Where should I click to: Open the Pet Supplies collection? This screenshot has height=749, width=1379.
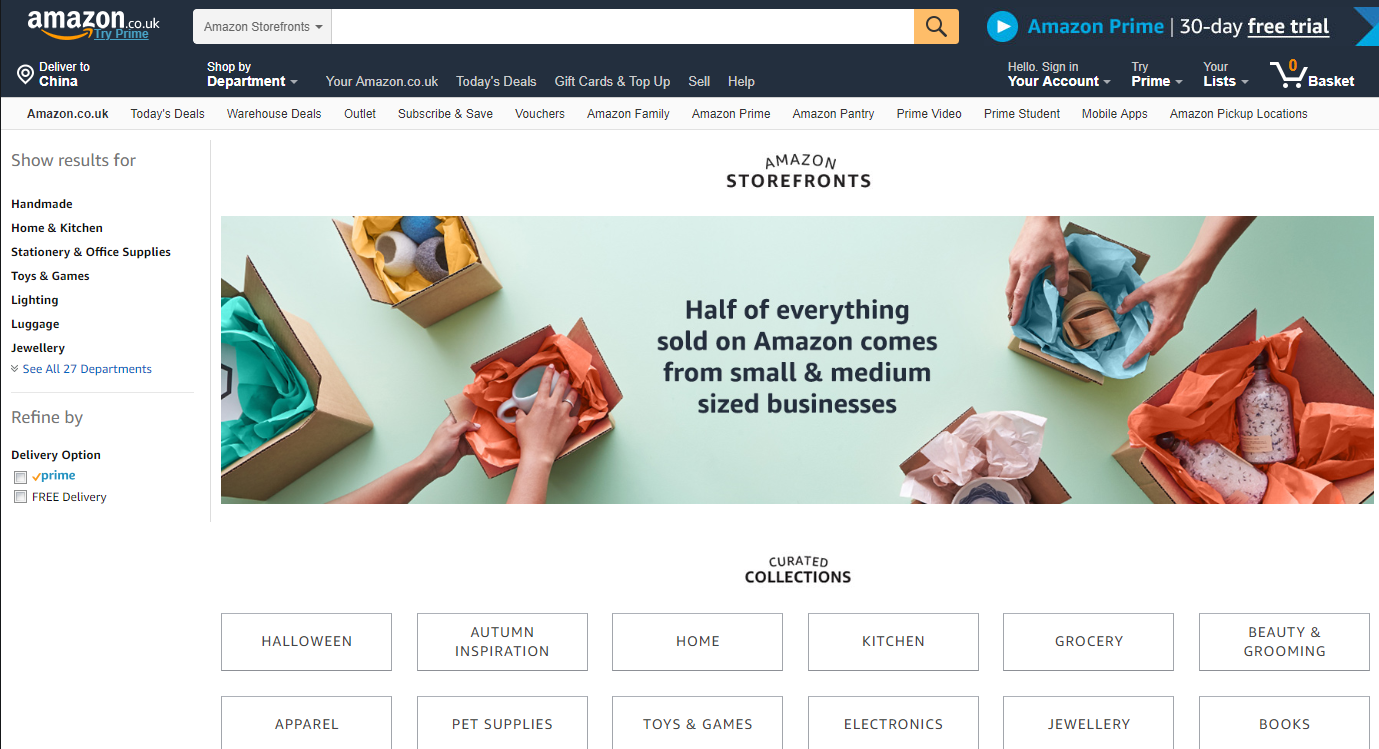(x=502, y=724)
